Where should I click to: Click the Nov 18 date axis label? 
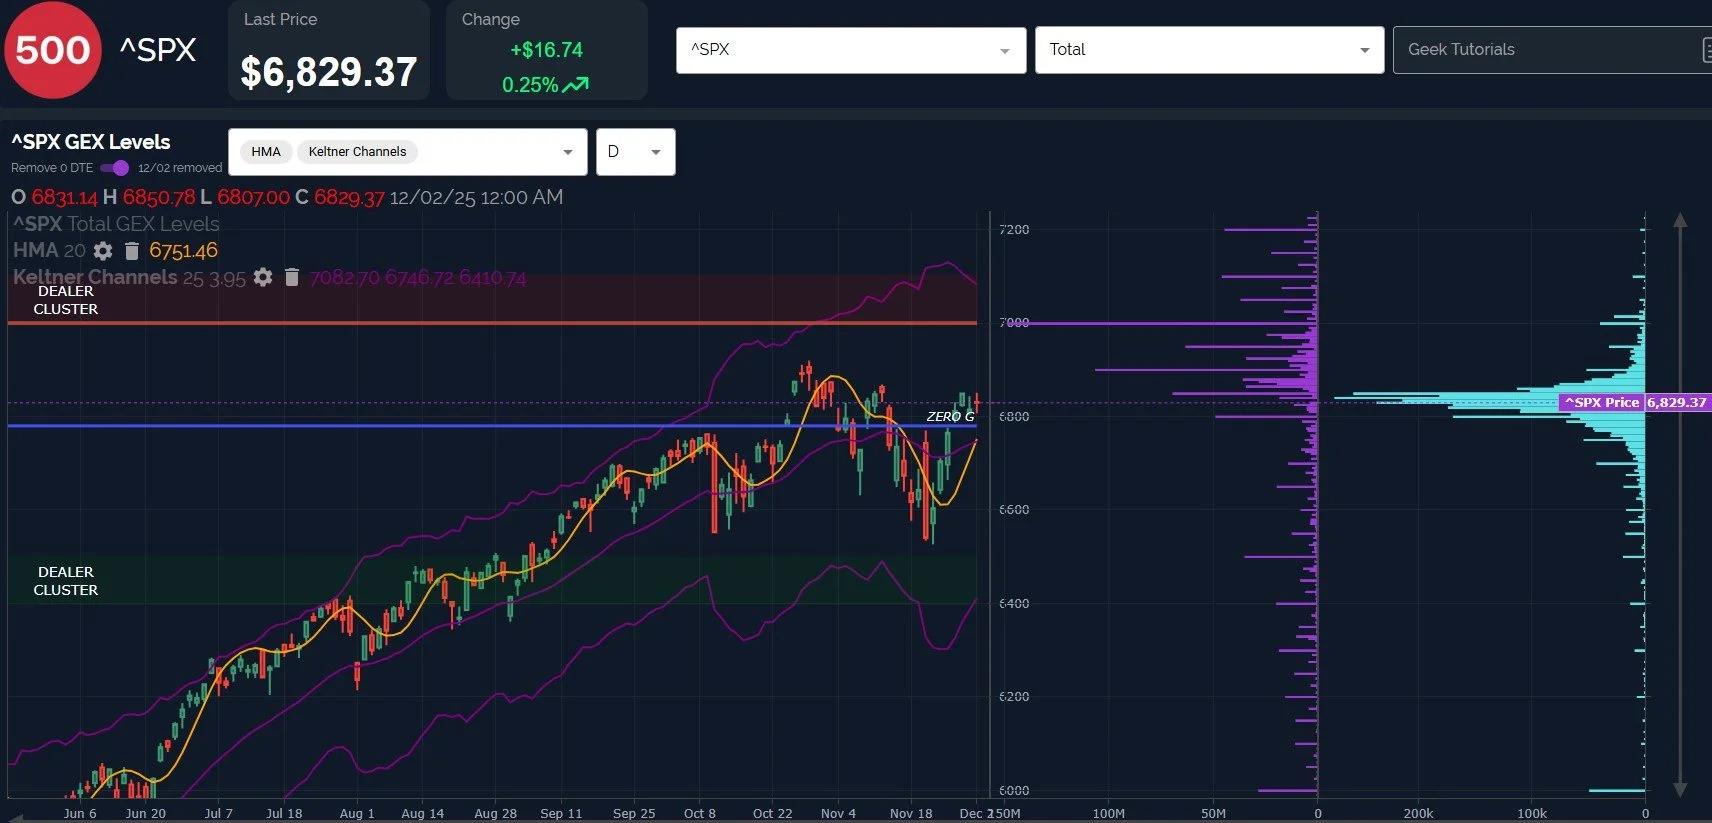(x=911, y=813)
